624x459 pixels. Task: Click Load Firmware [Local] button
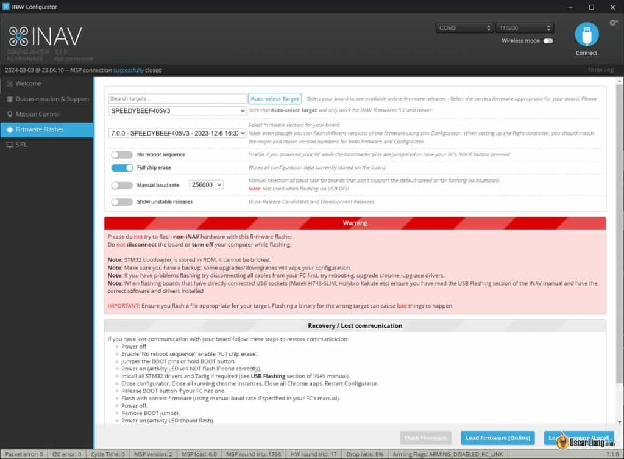579,438
